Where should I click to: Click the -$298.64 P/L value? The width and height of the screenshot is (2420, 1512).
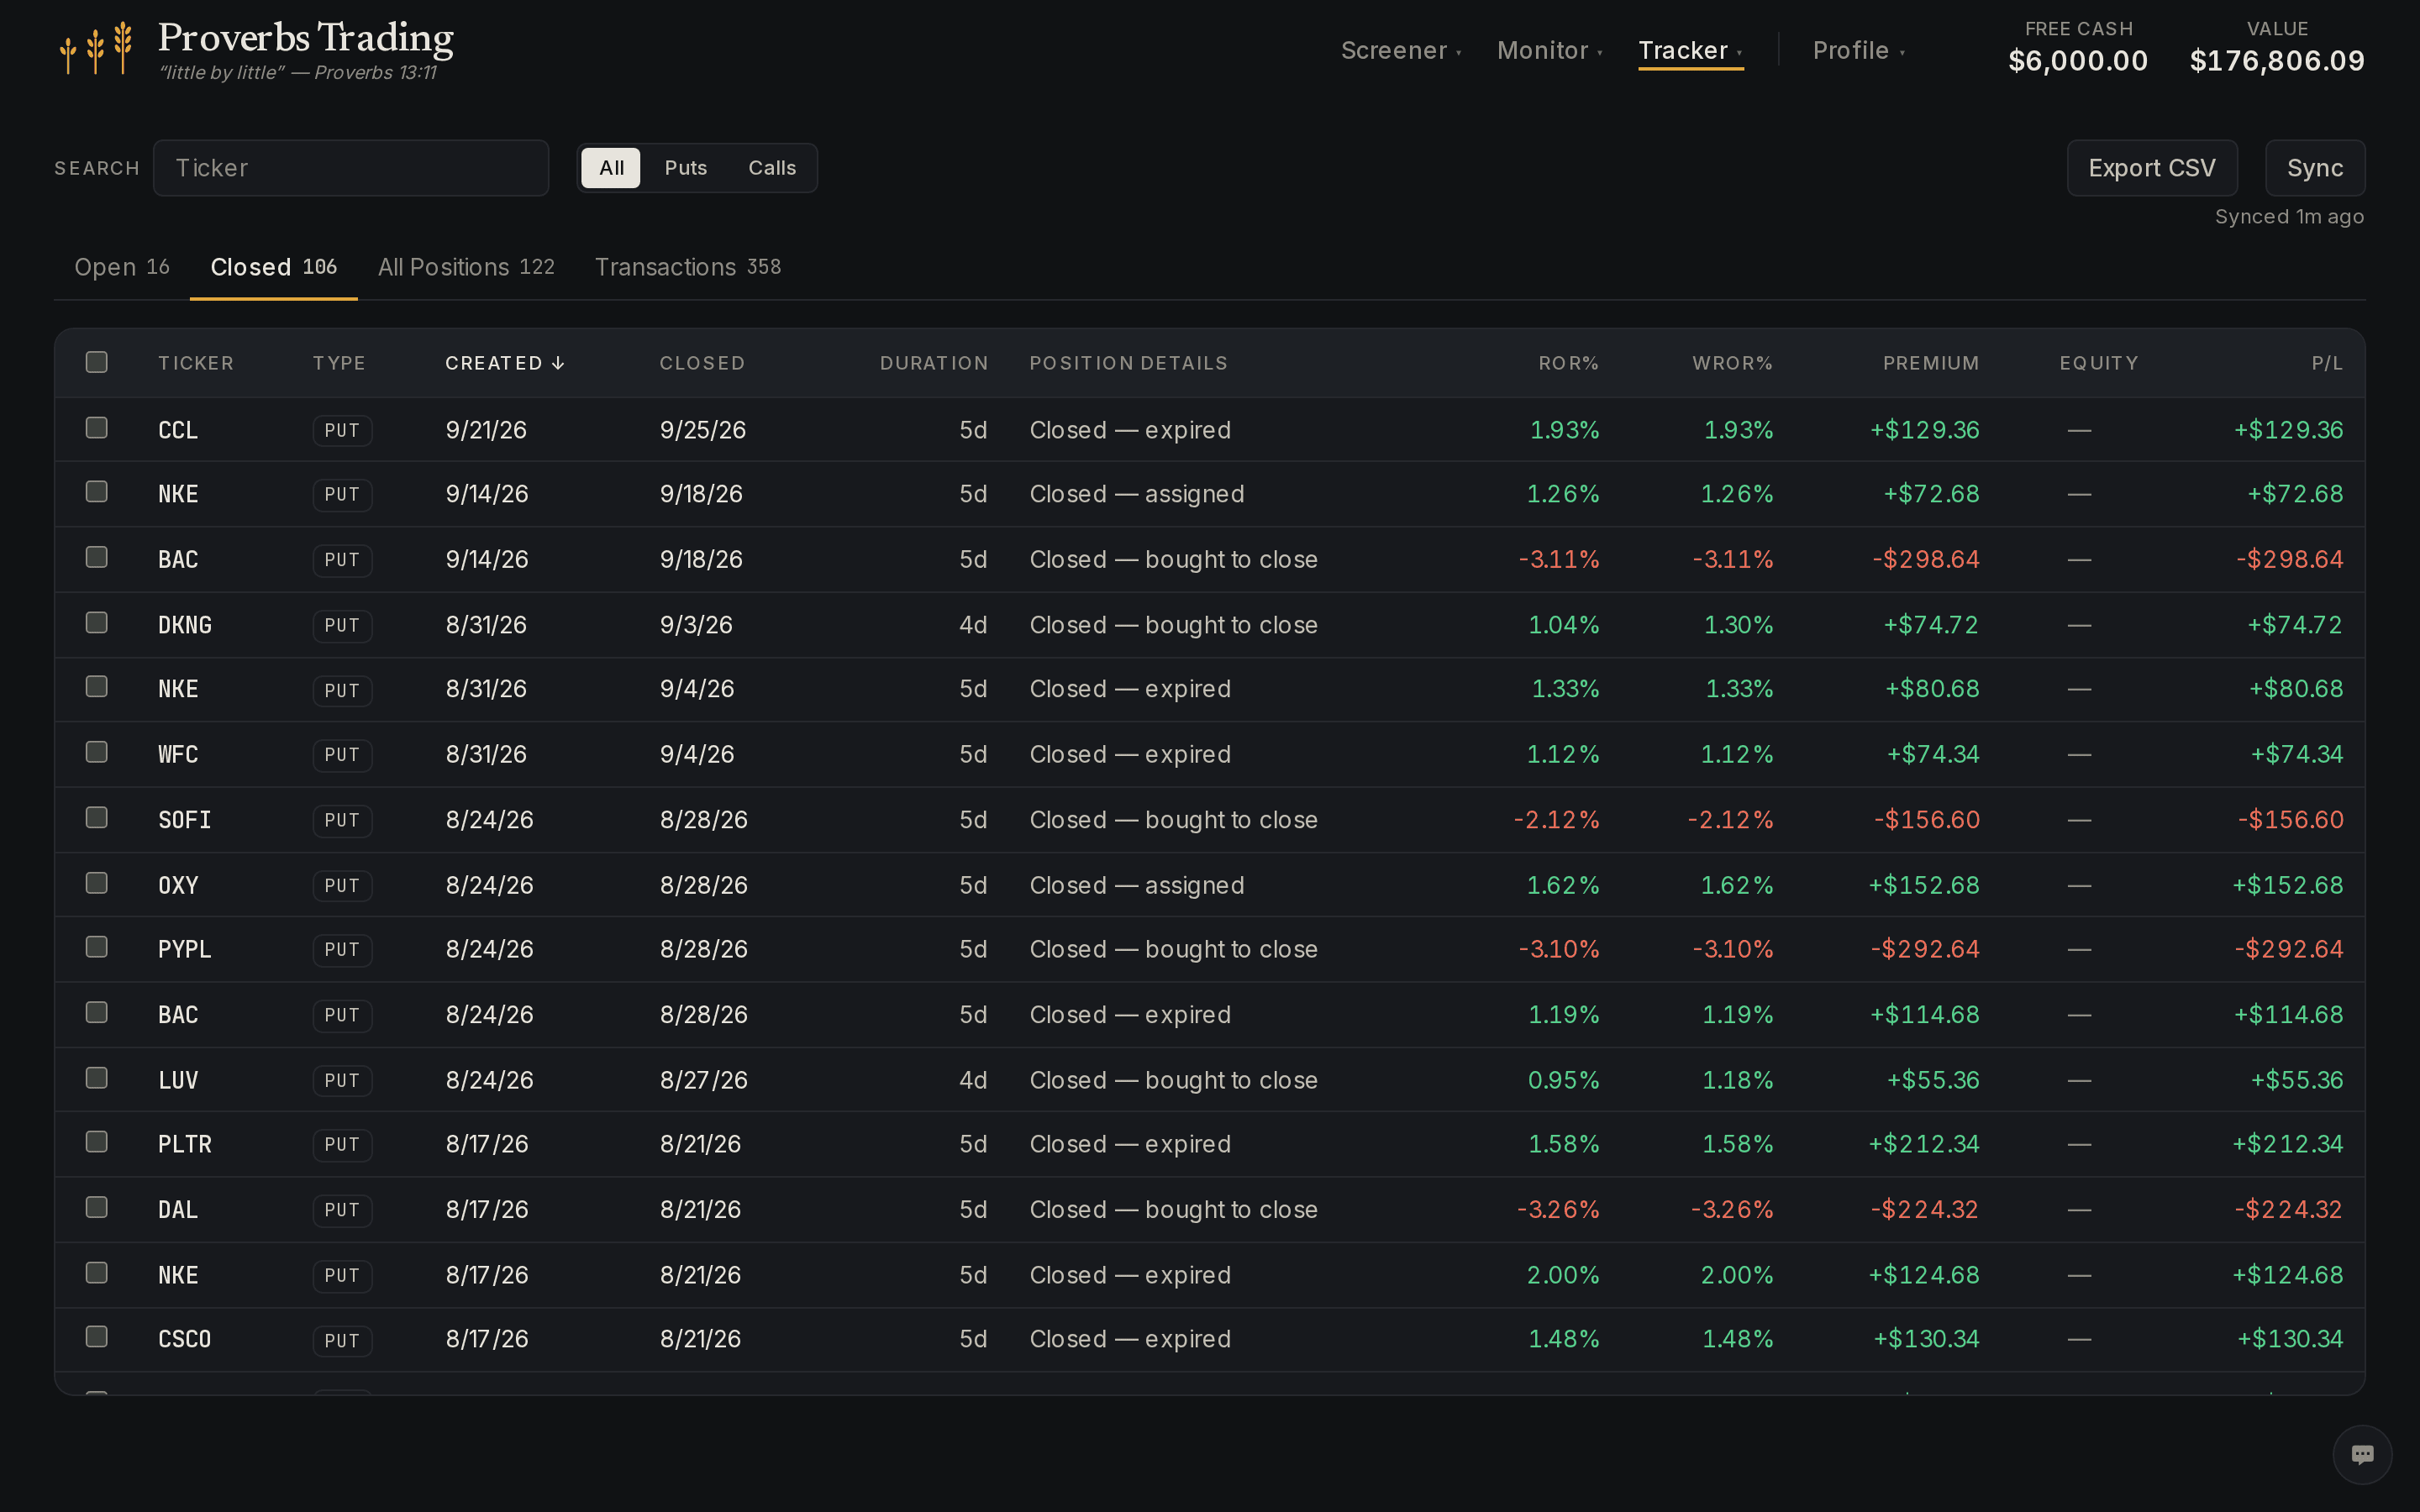click(2289, 559)
